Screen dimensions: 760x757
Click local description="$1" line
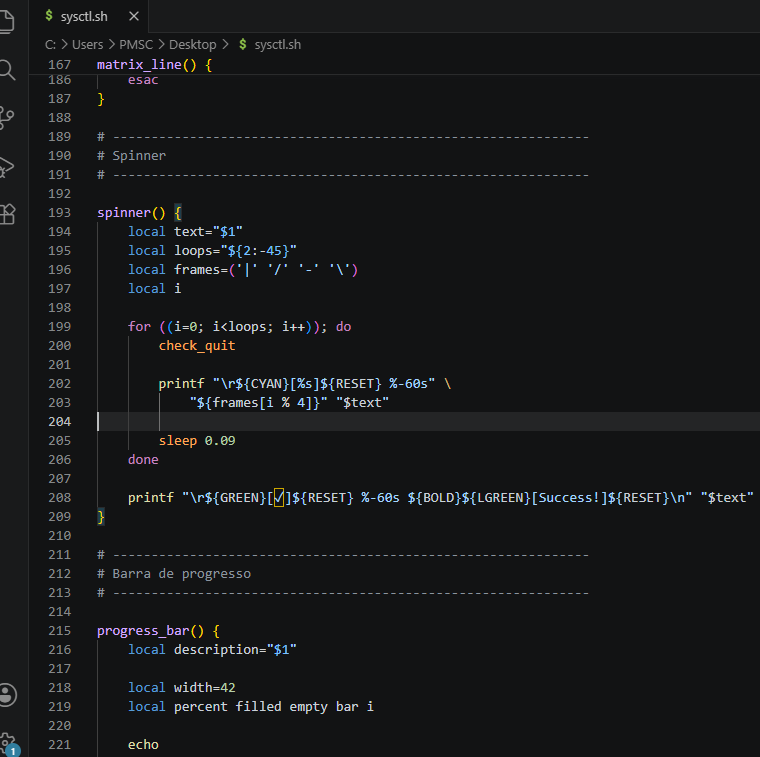(212, 649)
